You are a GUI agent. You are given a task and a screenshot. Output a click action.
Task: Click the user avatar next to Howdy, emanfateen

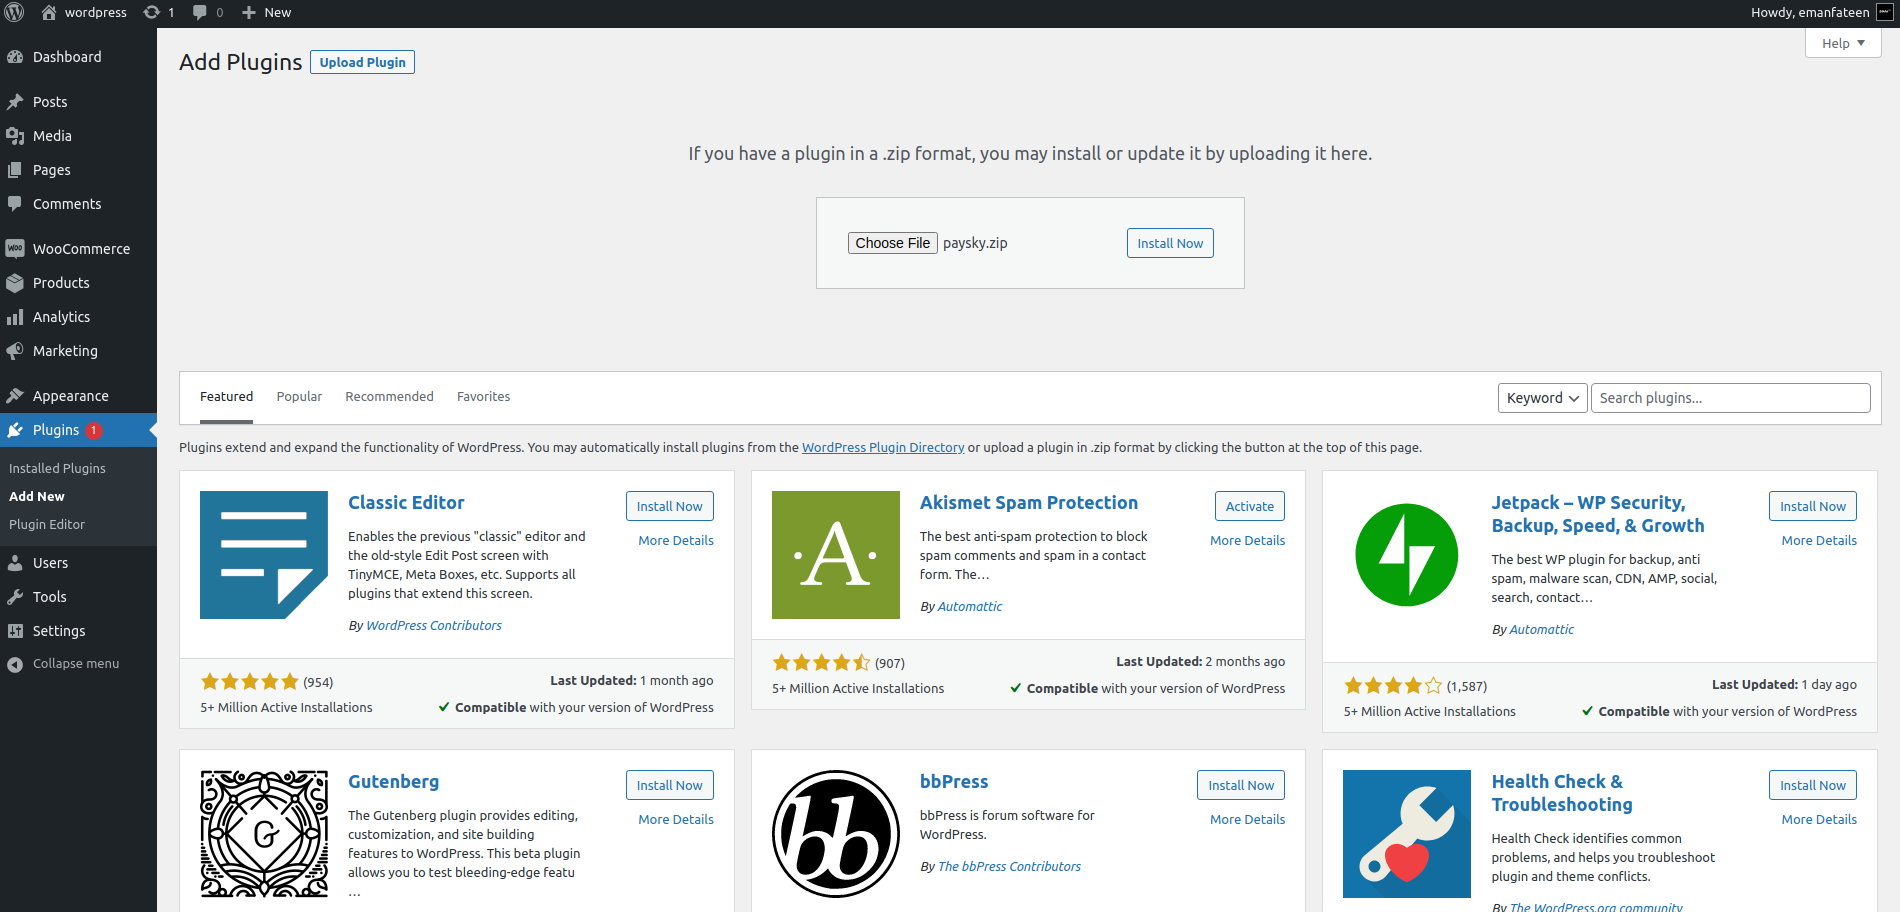click(x=1884, y=12)
